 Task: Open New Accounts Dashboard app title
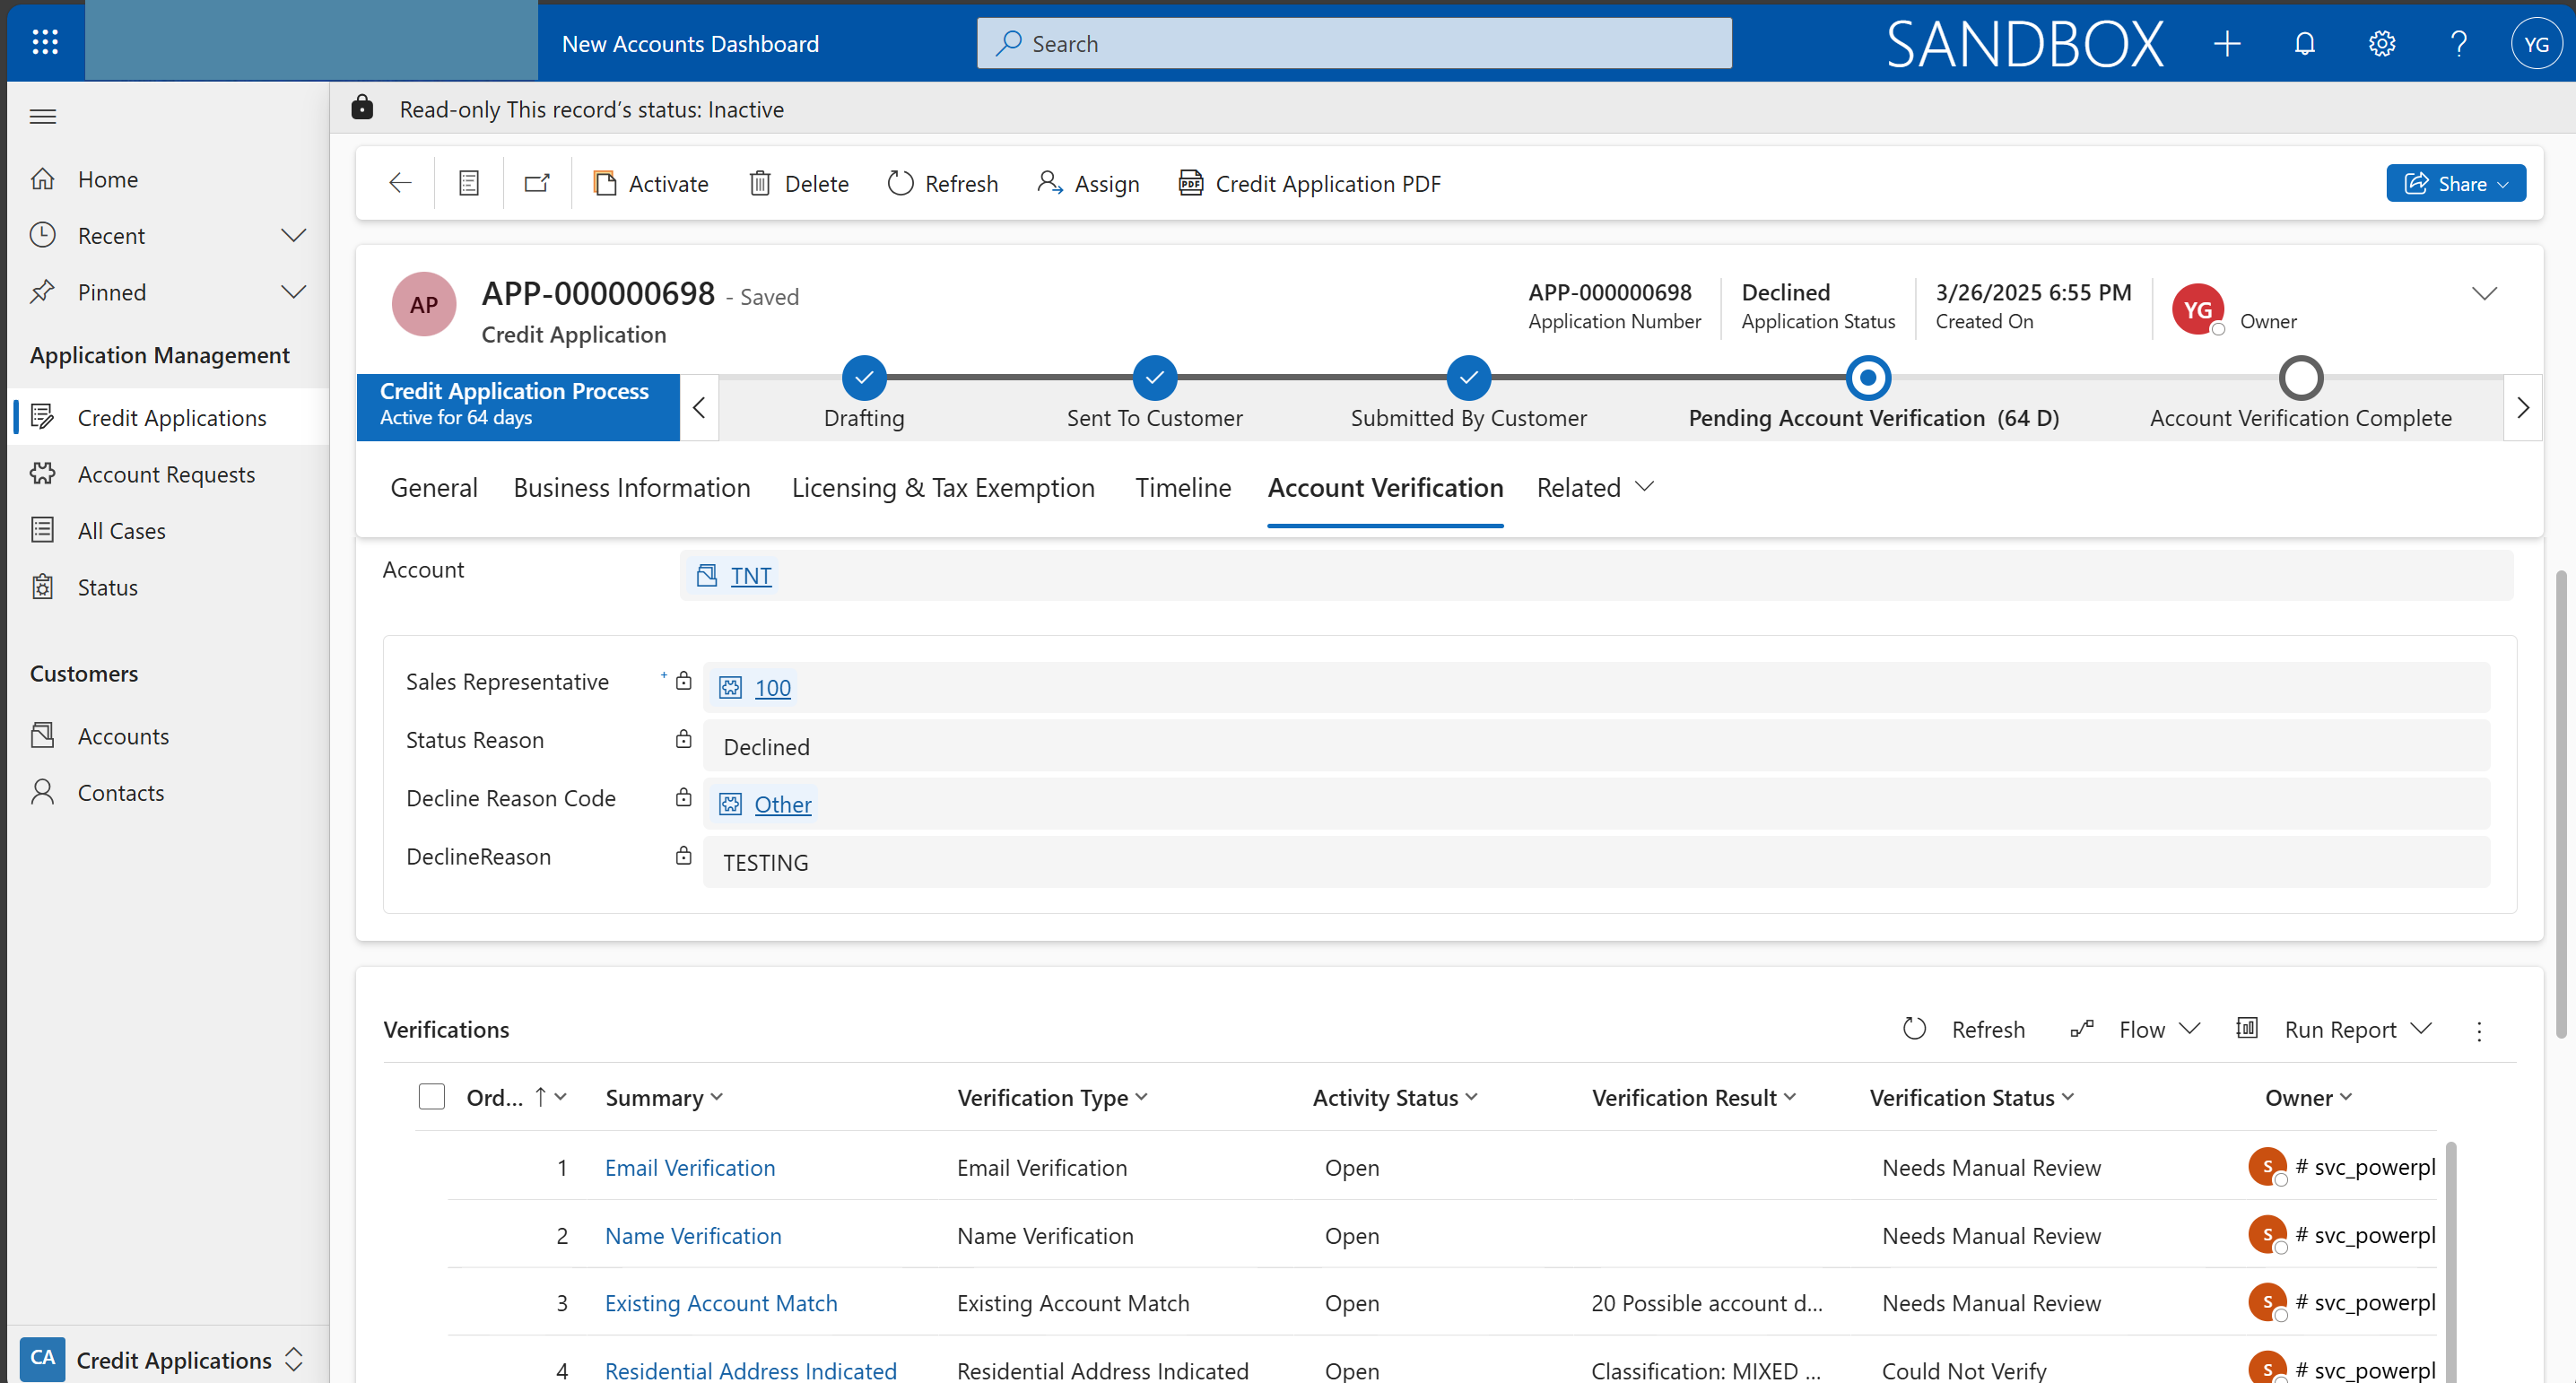690,43
